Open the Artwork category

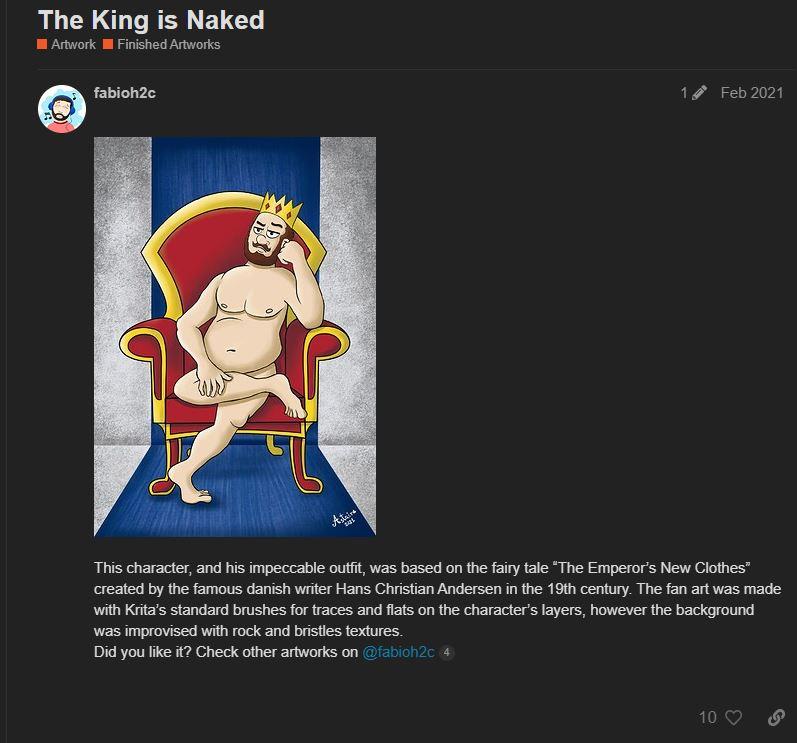coord(73,44)
